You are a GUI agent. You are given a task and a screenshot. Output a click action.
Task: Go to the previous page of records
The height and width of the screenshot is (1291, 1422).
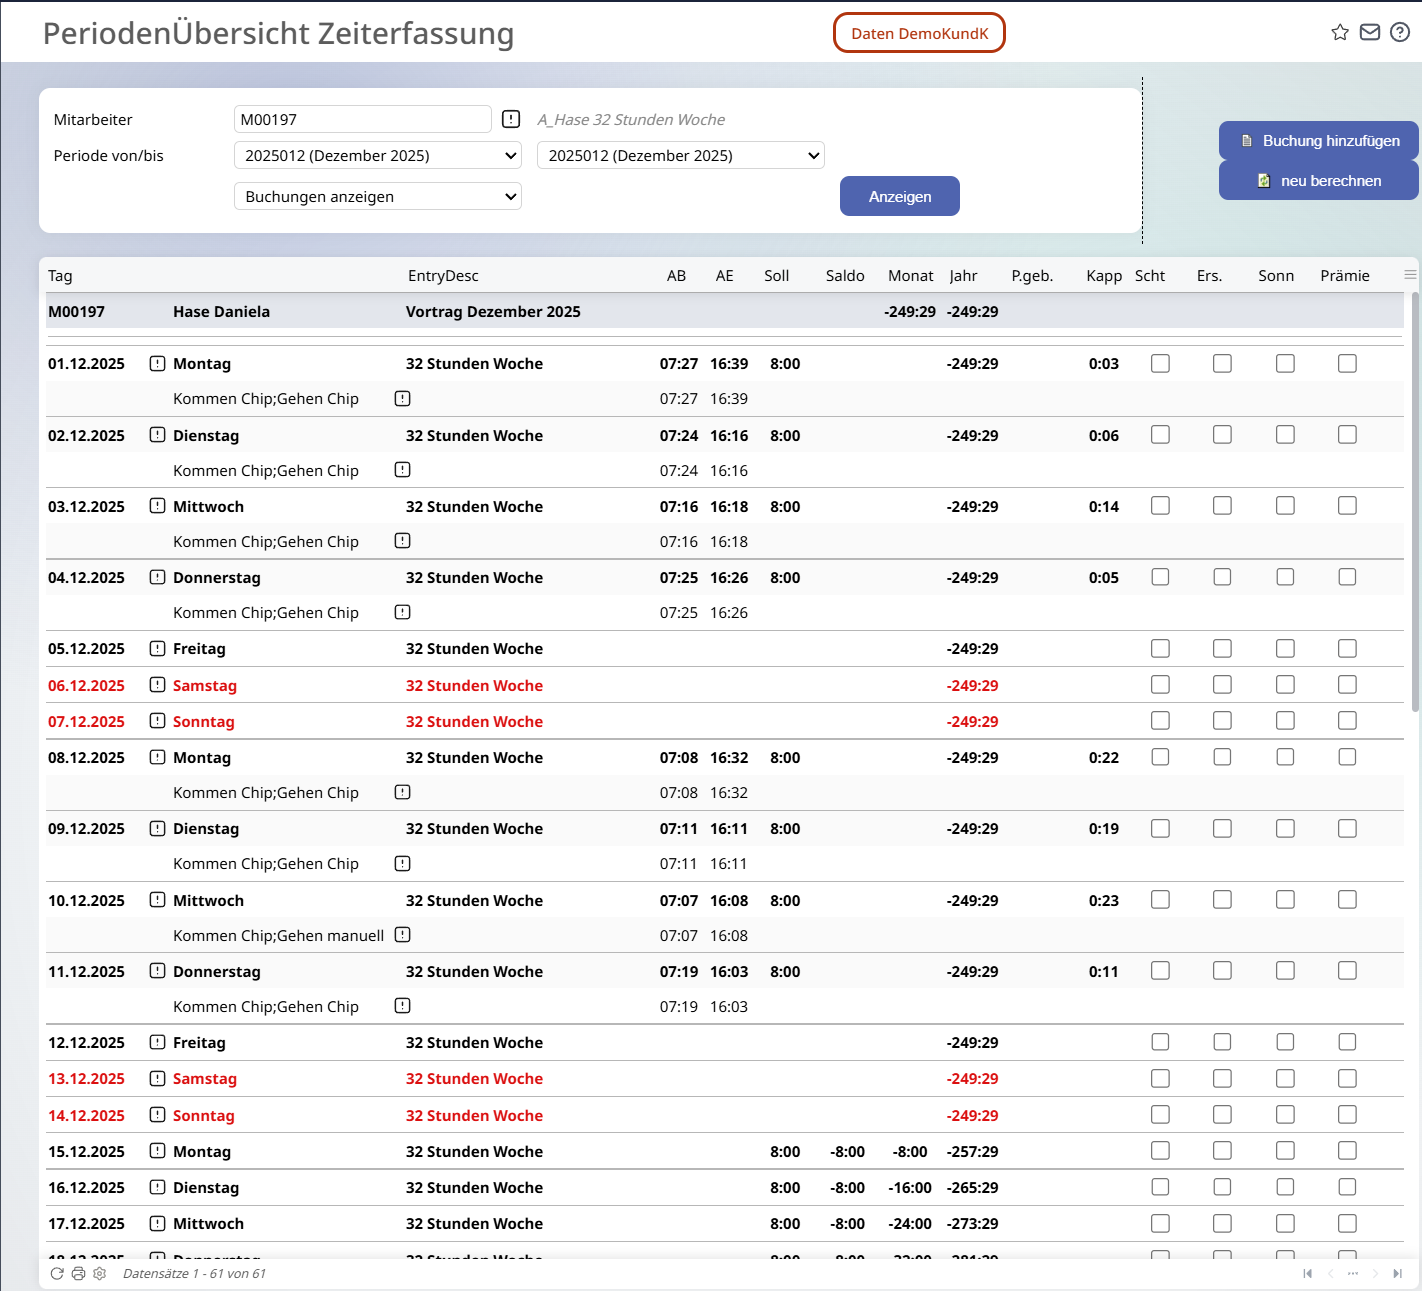(x=1330, y=1273)
